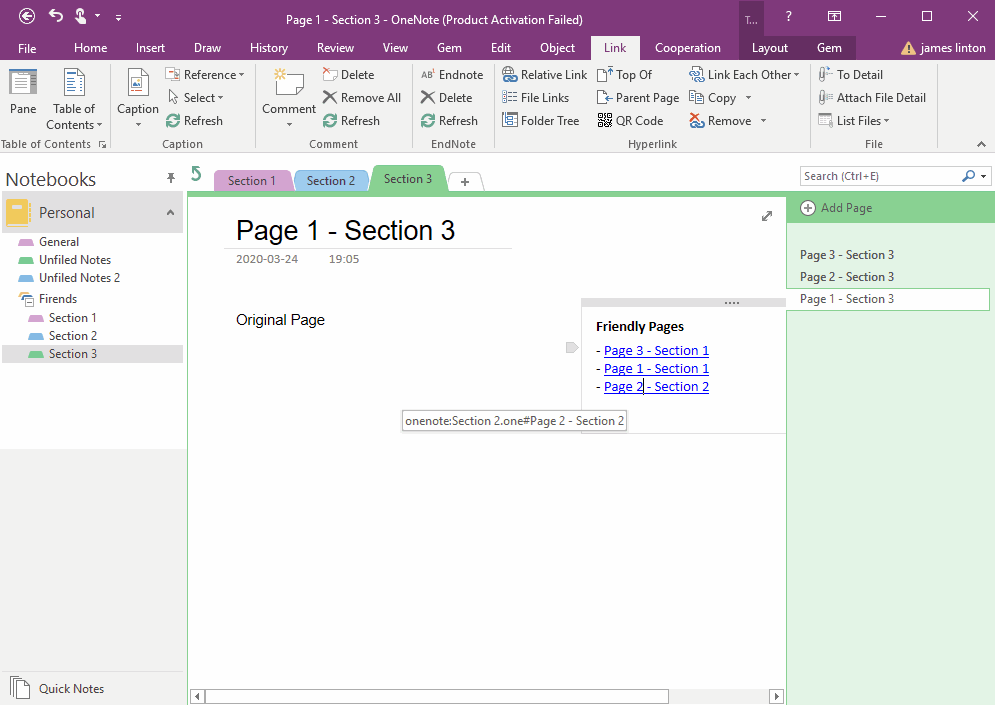Switch to the Cooperation ribbon tab
Viewport: 995px width, 705px height.
pos(688,48)
